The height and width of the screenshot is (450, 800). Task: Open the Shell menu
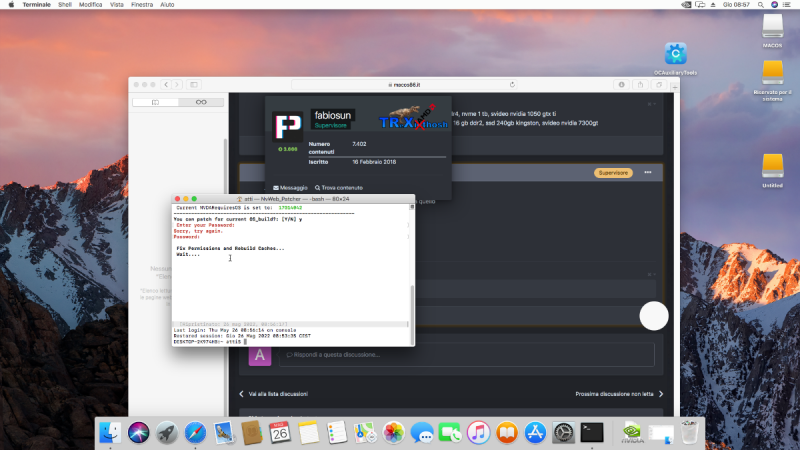(63, 5)
